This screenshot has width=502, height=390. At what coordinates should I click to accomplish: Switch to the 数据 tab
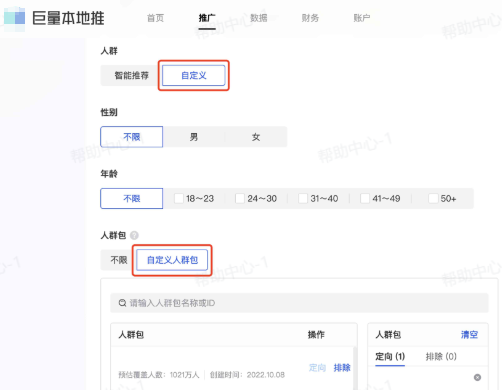[259, 18]
